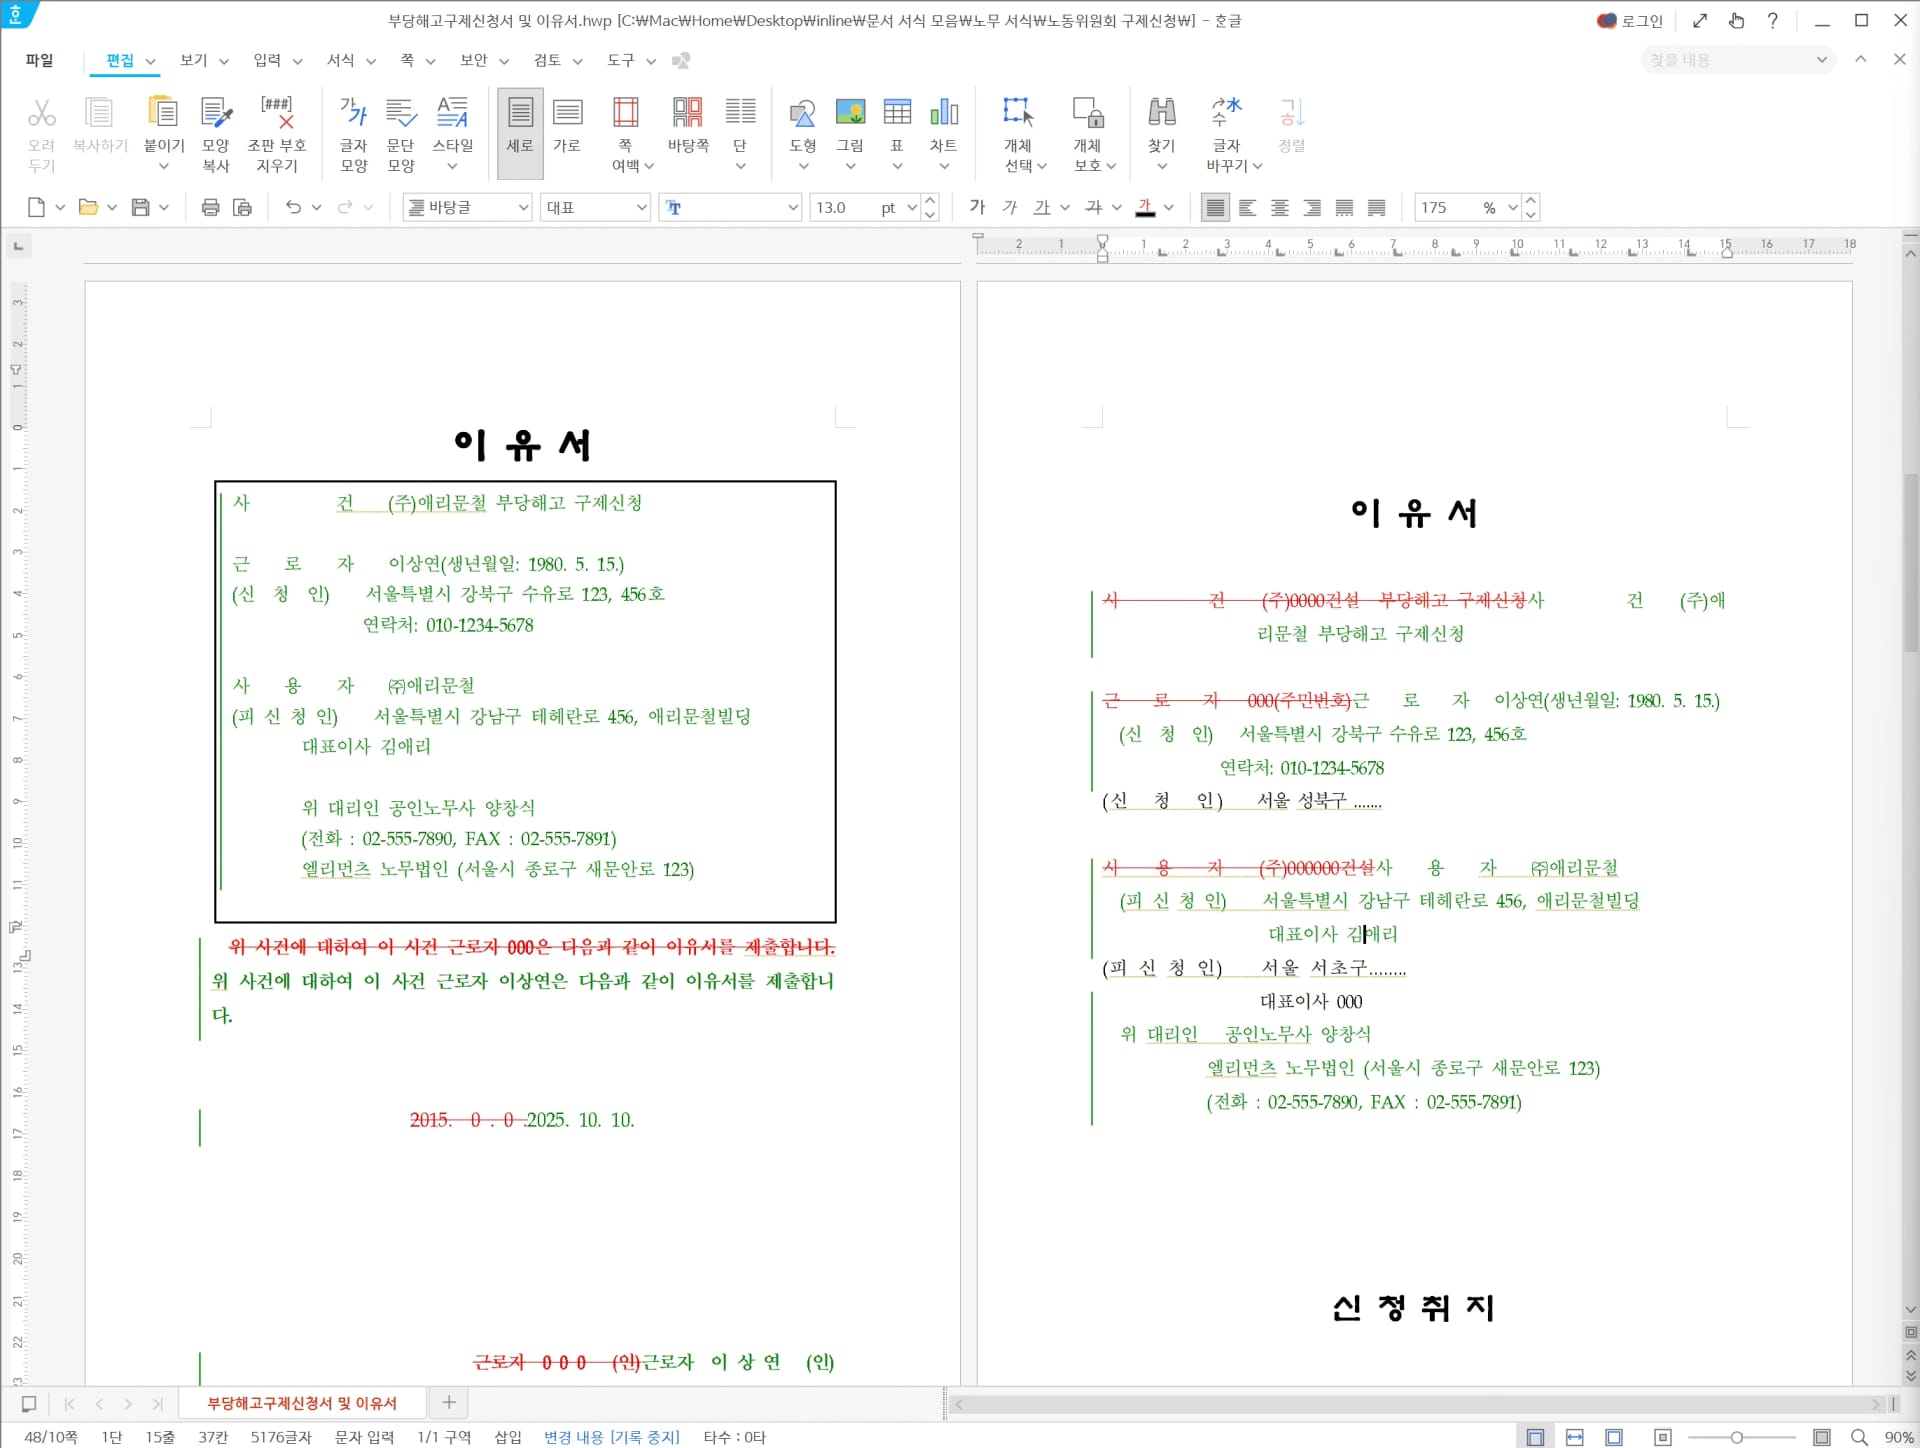Open the 차트 chart tool
Viewport: 1920px width, 1448px height.
[x=943, y=113]
